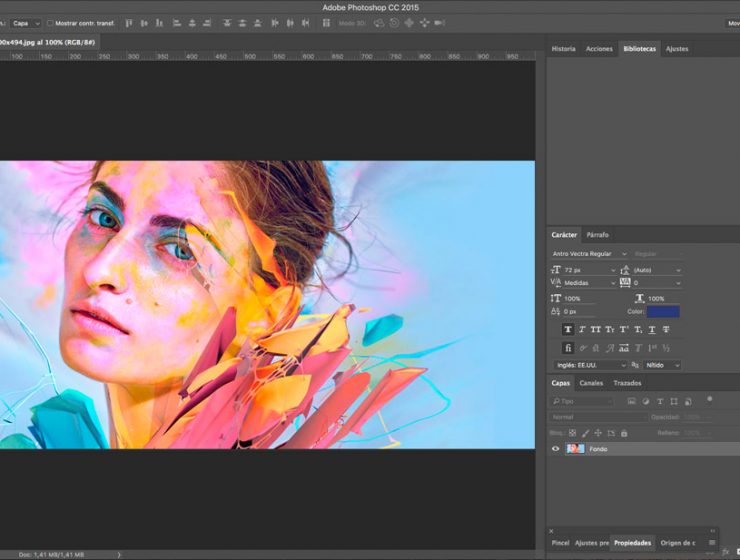
Task: Toggle subscript text style
Action: coord(638,329)
